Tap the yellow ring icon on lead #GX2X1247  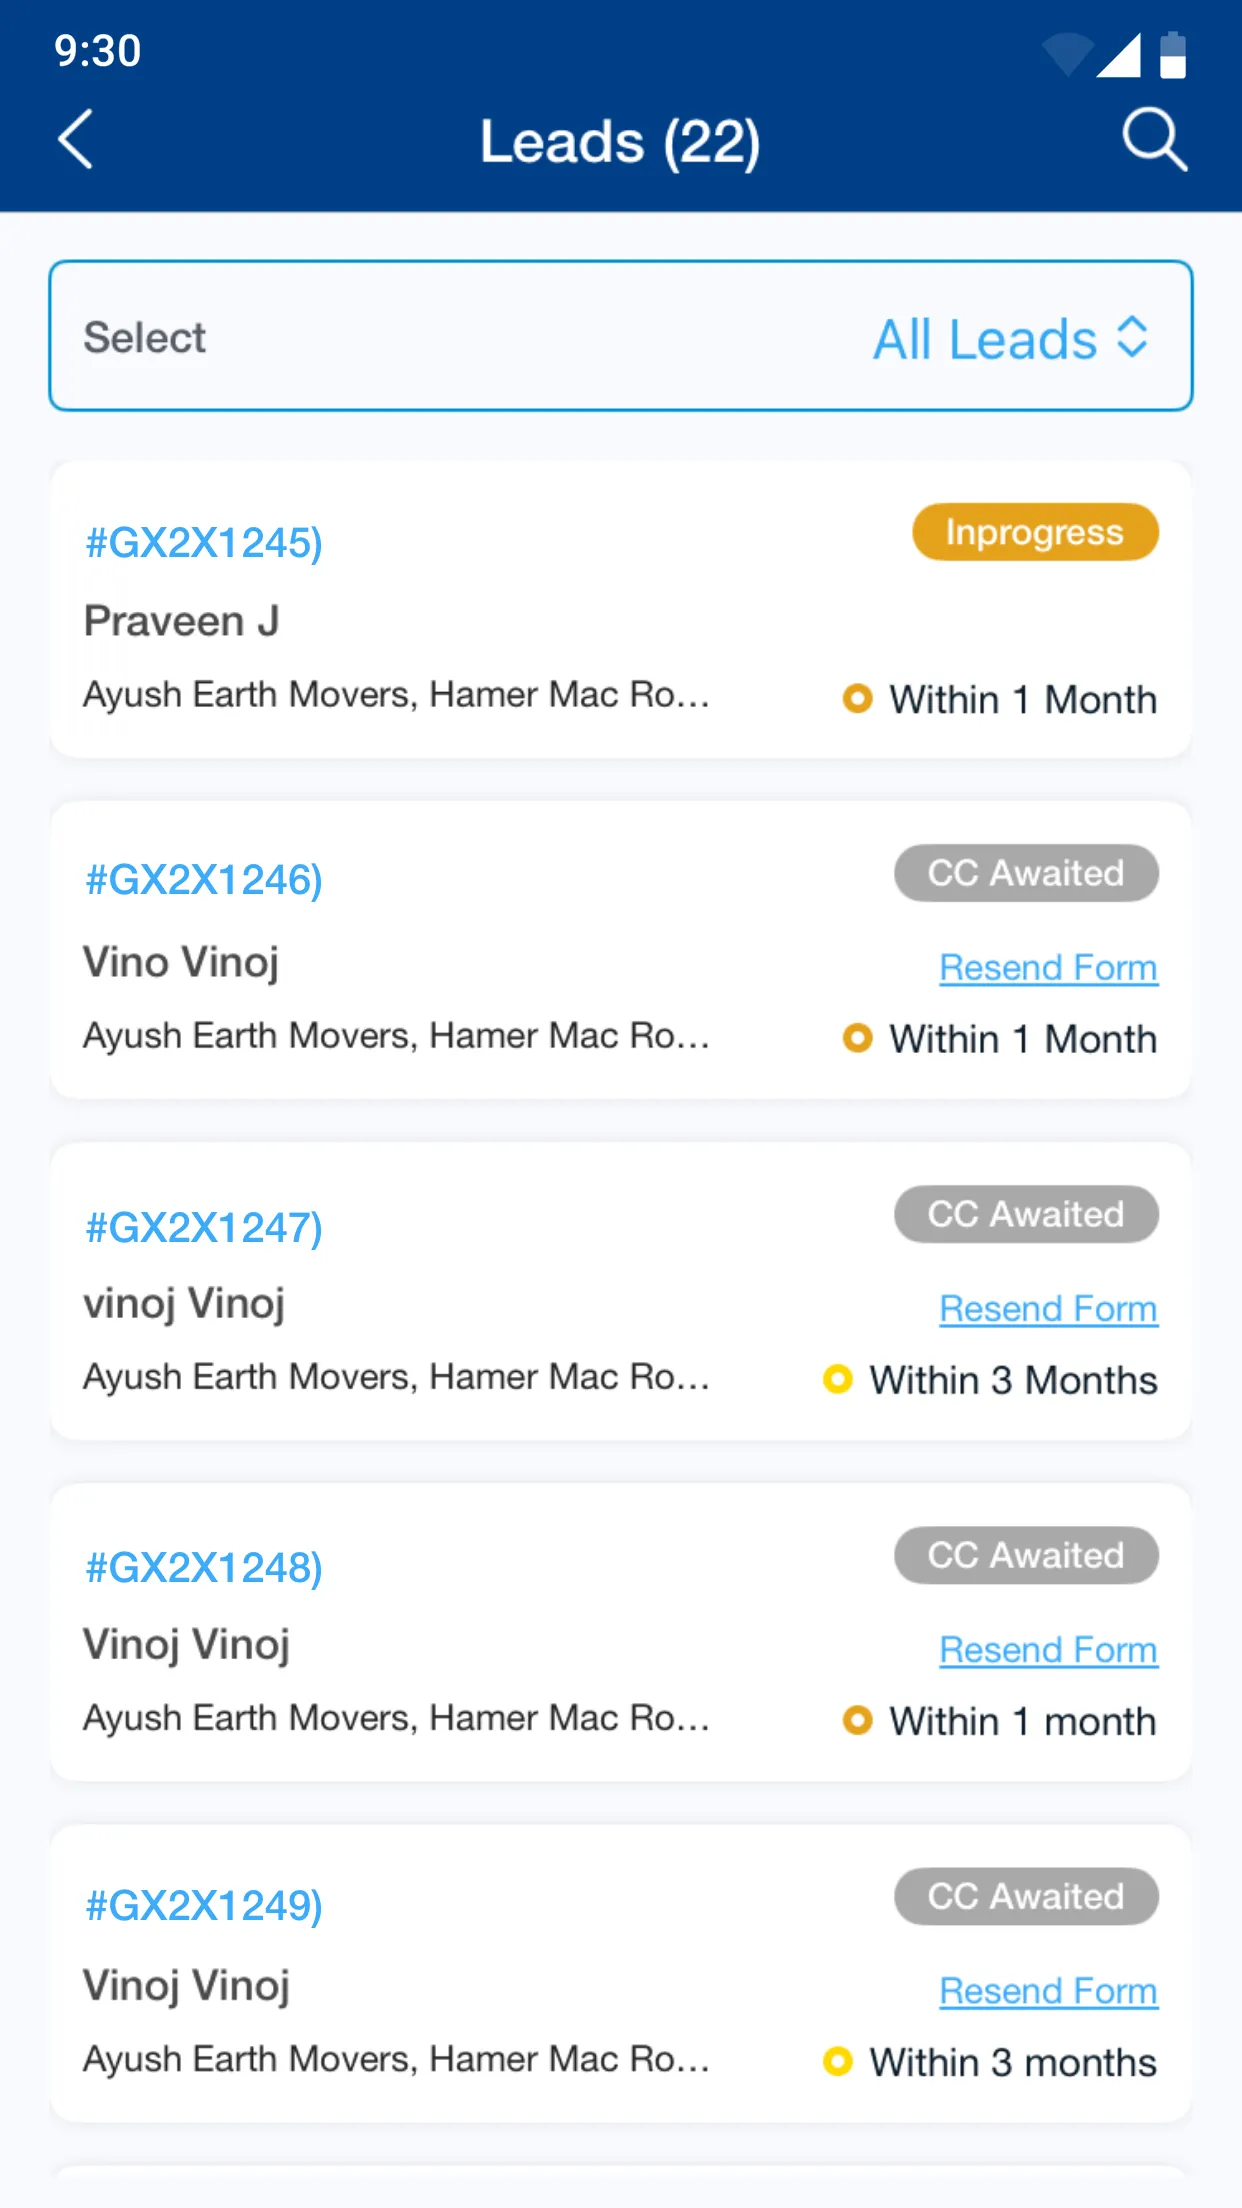pyautogui.click(x=837, y=1379)
